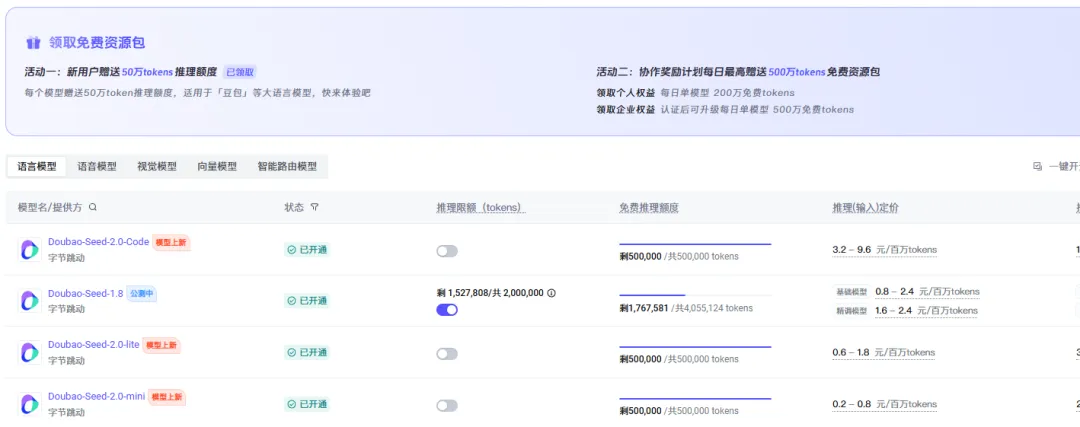Click the Doubao-Seed-2.0-mini model logo
This screenshot has height=427, width=1080.
tap(30, 404)
